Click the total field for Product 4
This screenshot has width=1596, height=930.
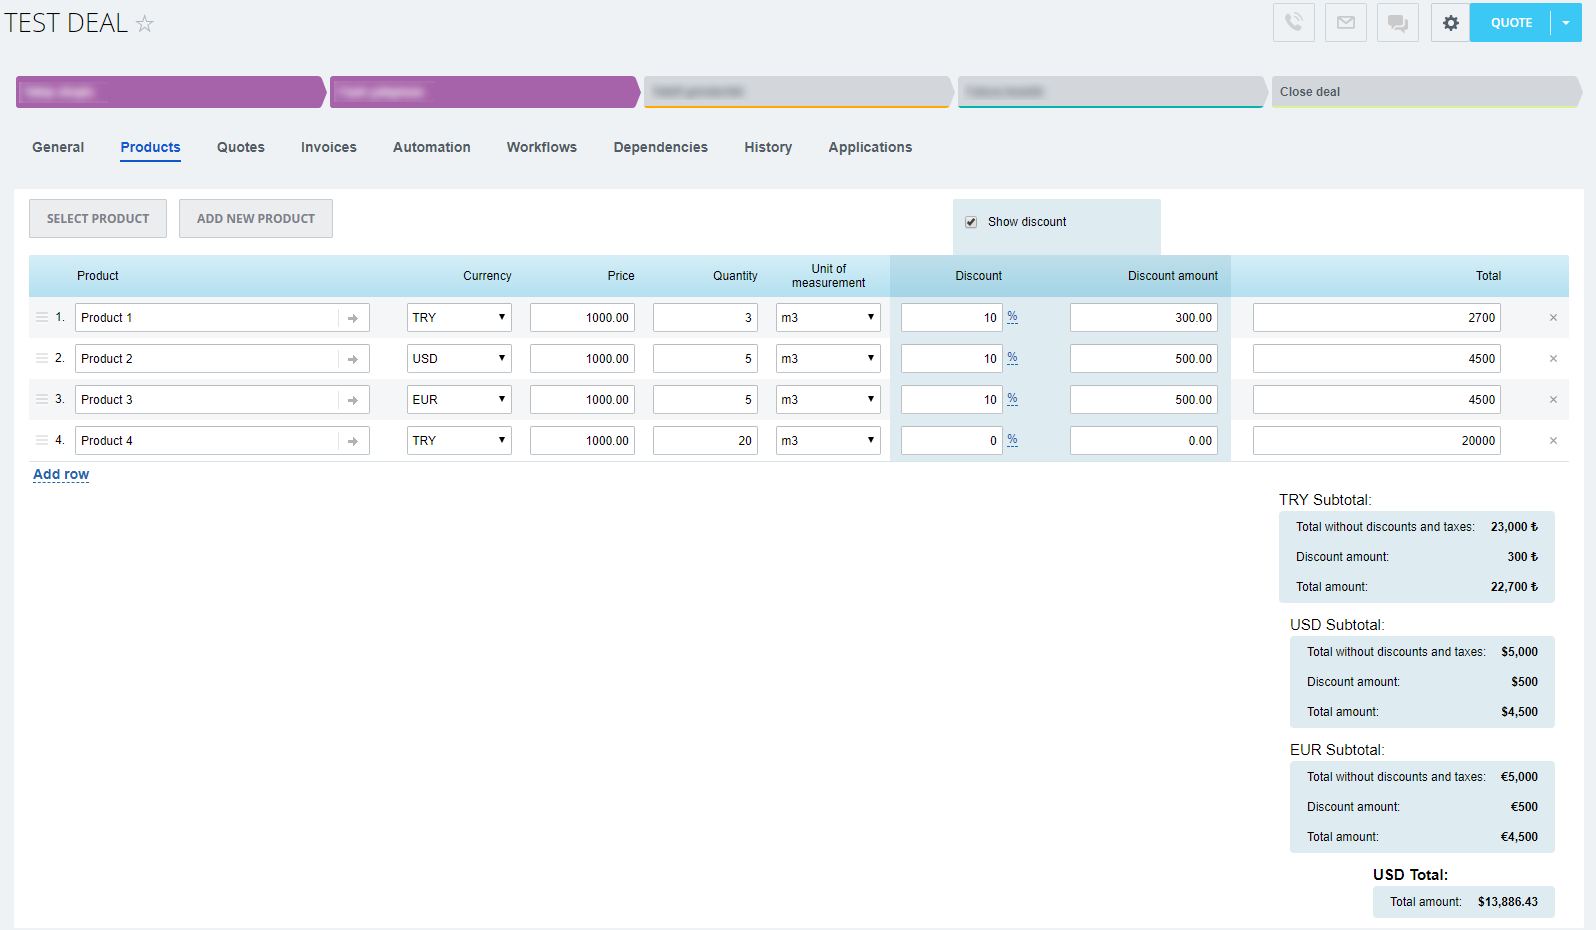1377,440
